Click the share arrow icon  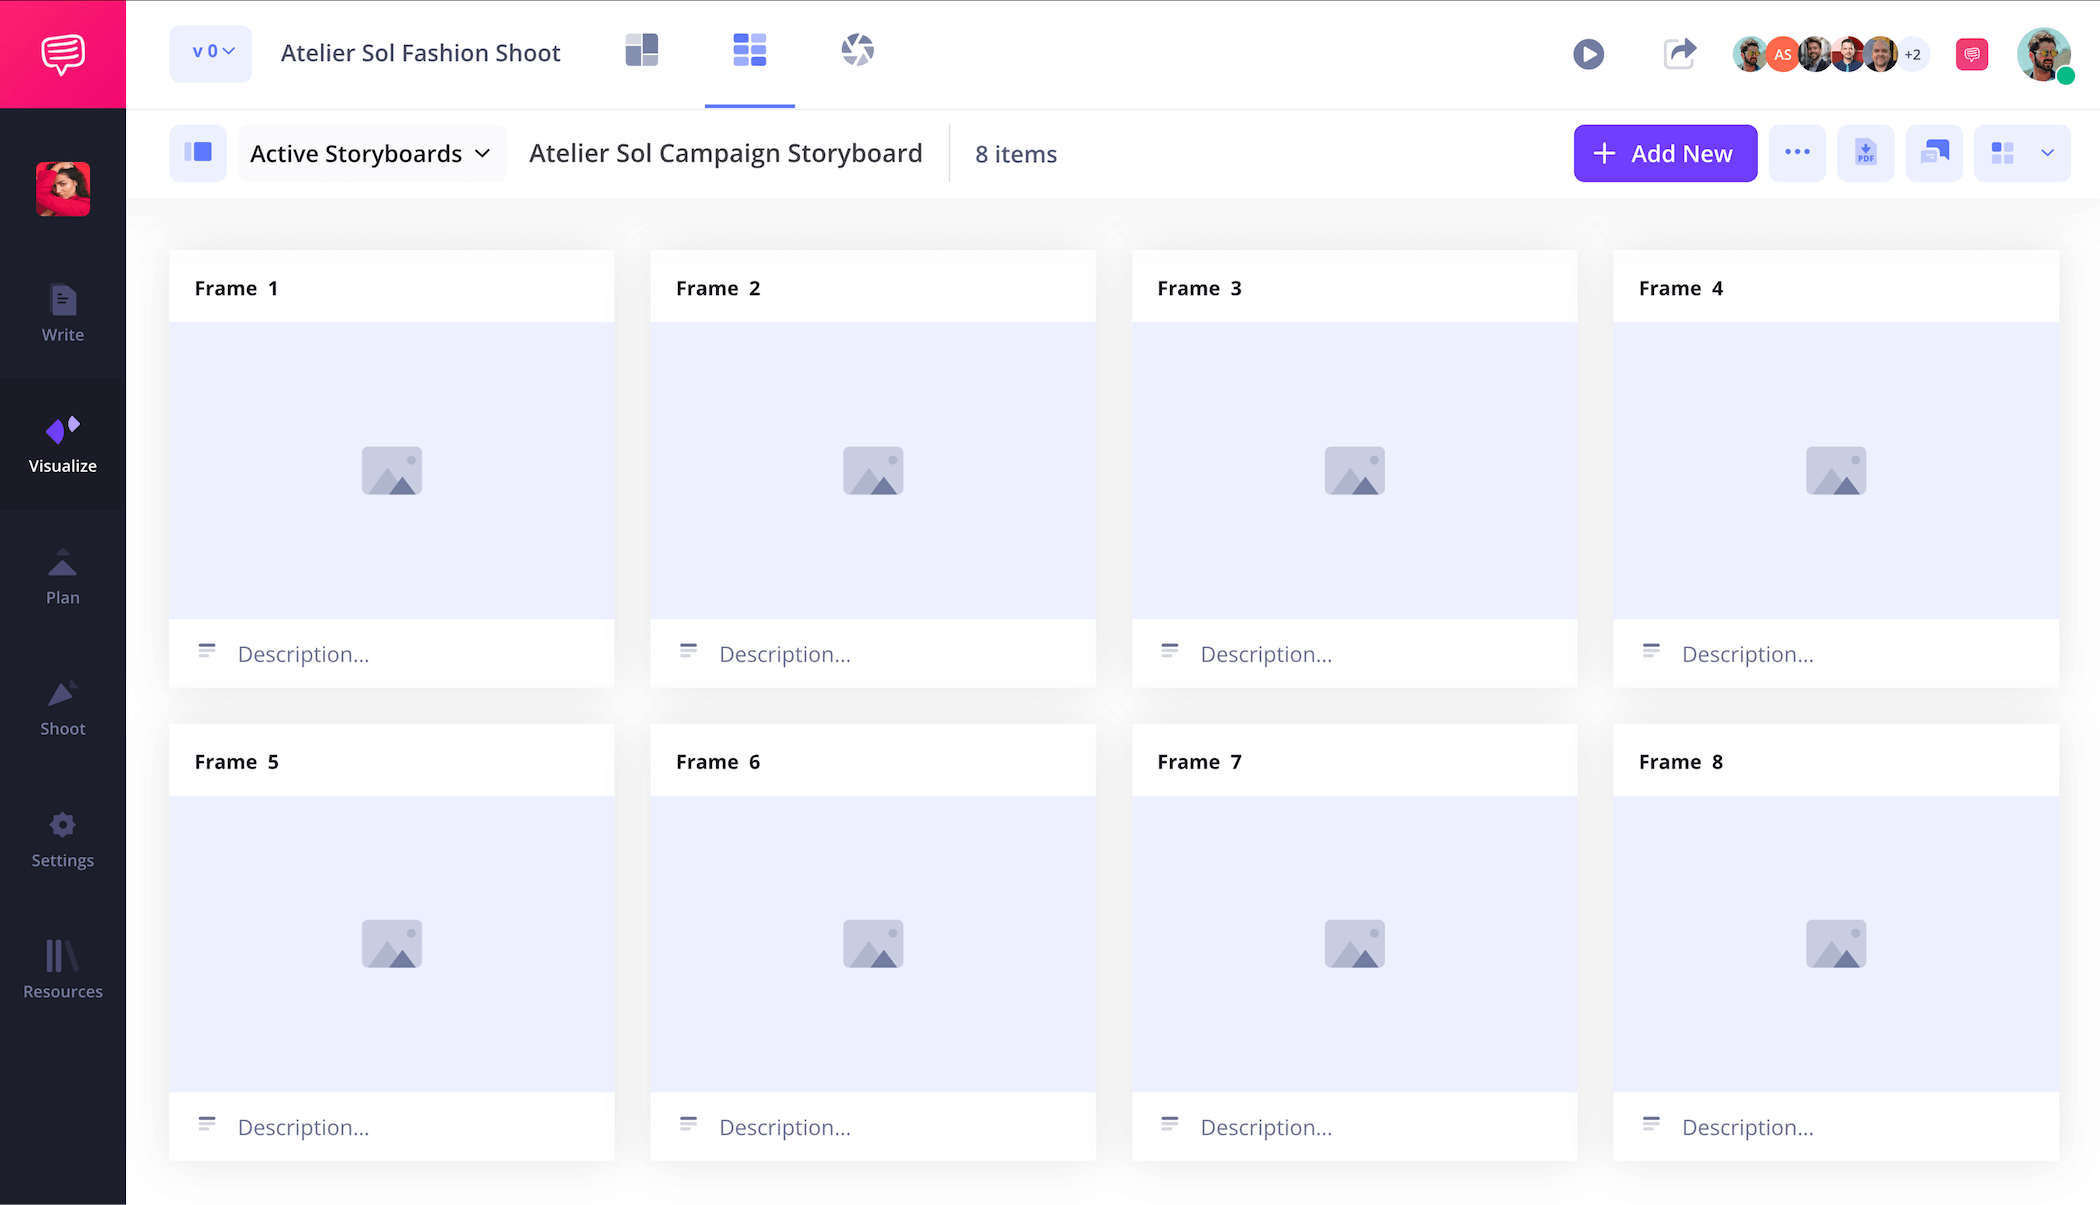click(1680, 53)
